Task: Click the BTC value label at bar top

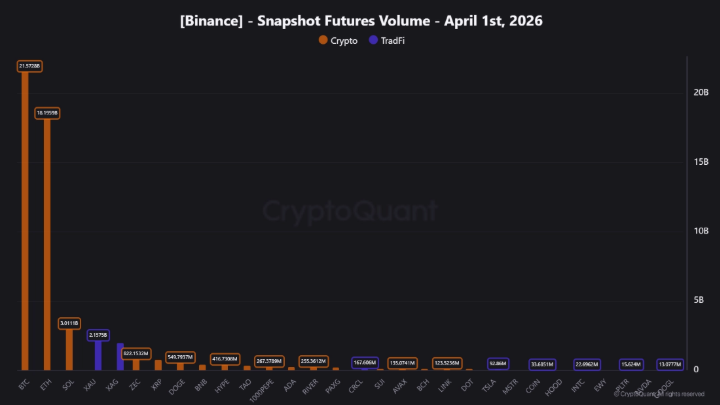Action: tap(30, 66)
